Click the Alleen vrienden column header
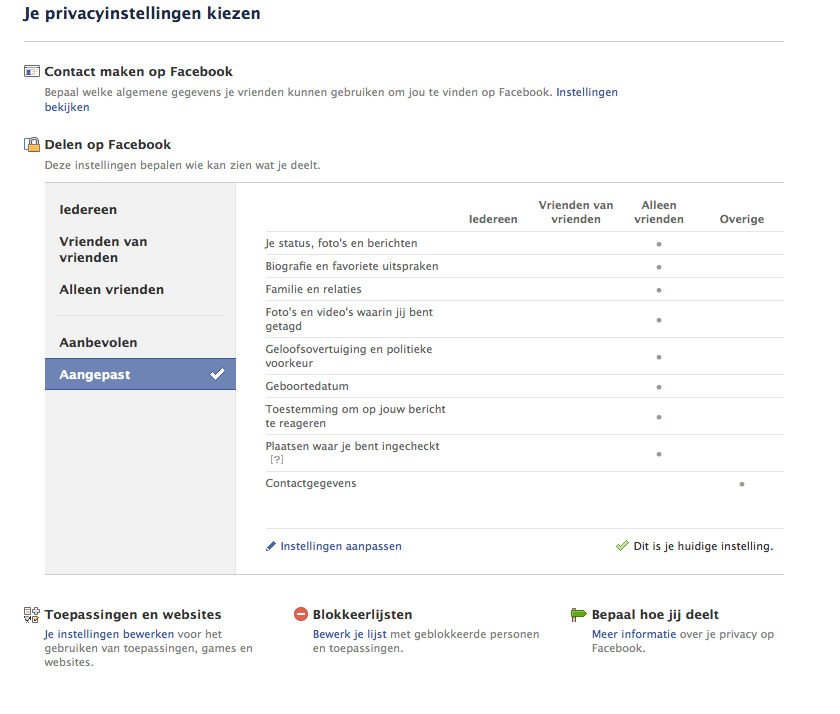 (659, 212)
